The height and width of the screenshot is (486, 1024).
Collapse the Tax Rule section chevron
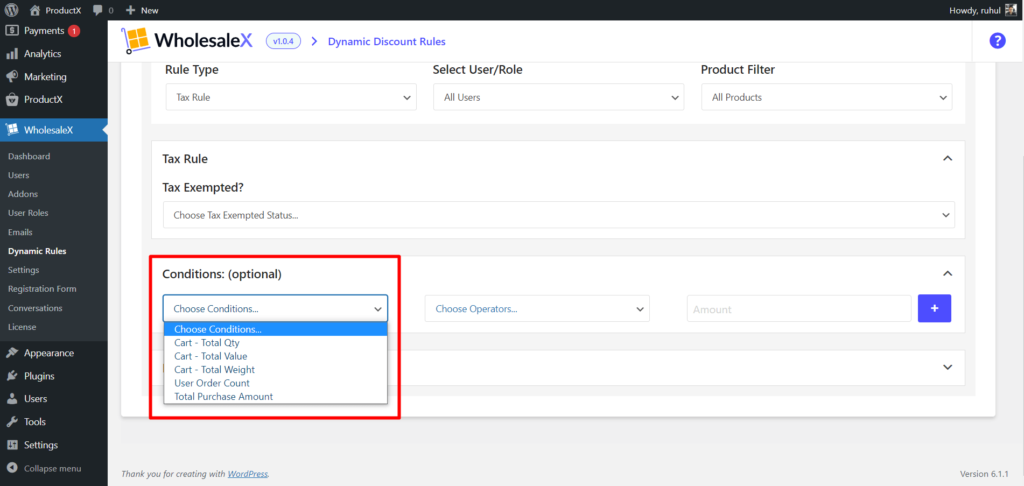point(948,158)
